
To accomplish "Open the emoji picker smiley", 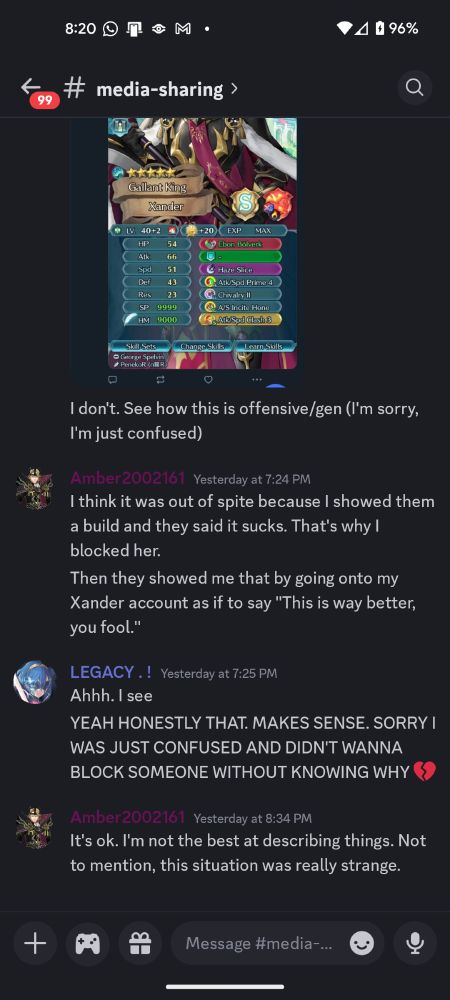I will click(x=361, y=943).
